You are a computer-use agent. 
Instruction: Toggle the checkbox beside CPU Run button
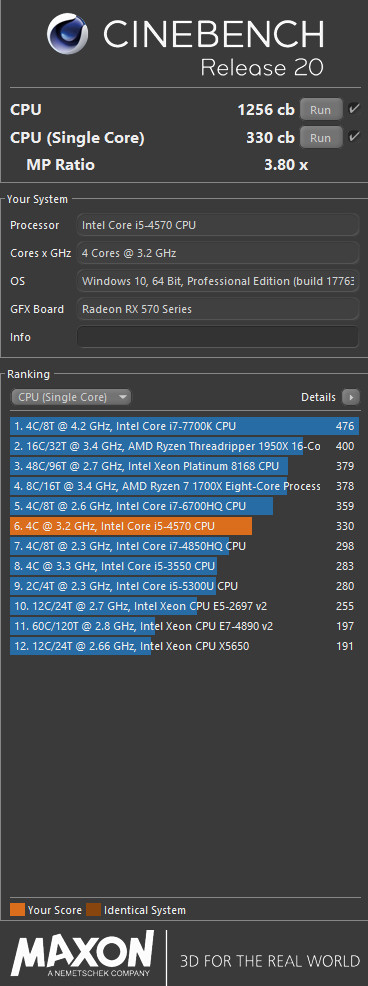[354, 109]
